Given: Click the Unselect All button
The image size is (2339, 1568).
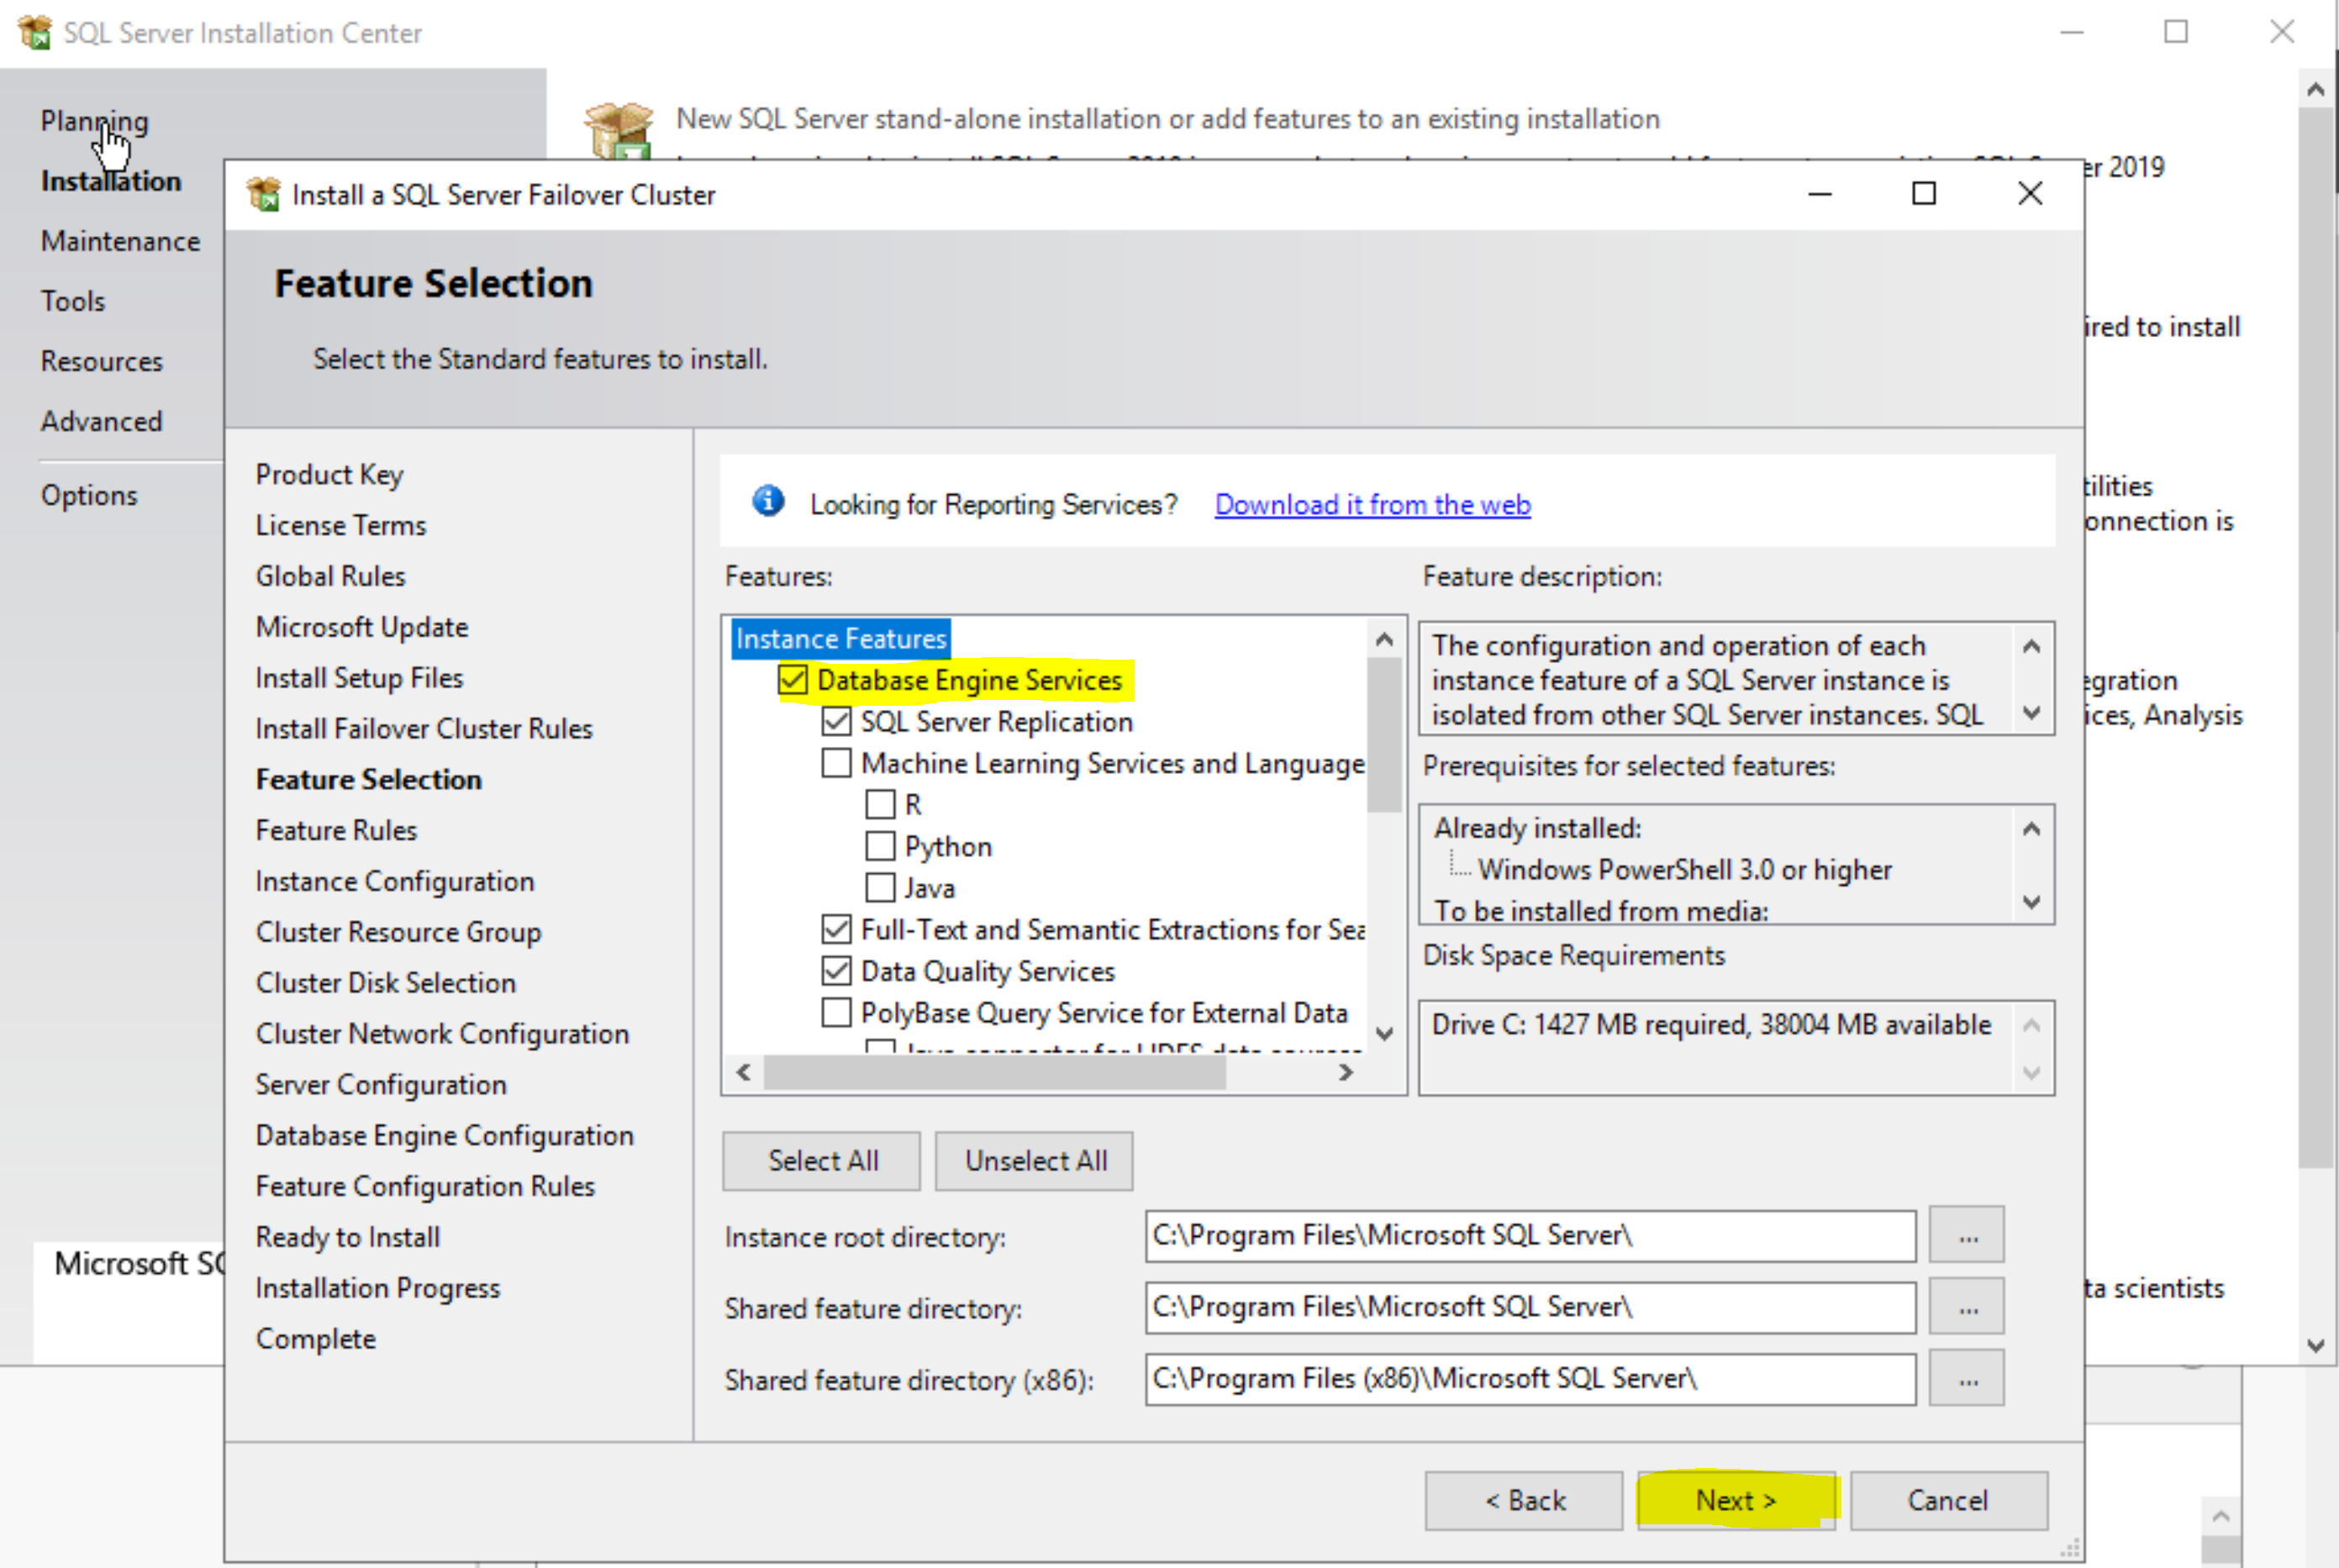Looking at the screenshot, I should (x=1034, y=1161).
